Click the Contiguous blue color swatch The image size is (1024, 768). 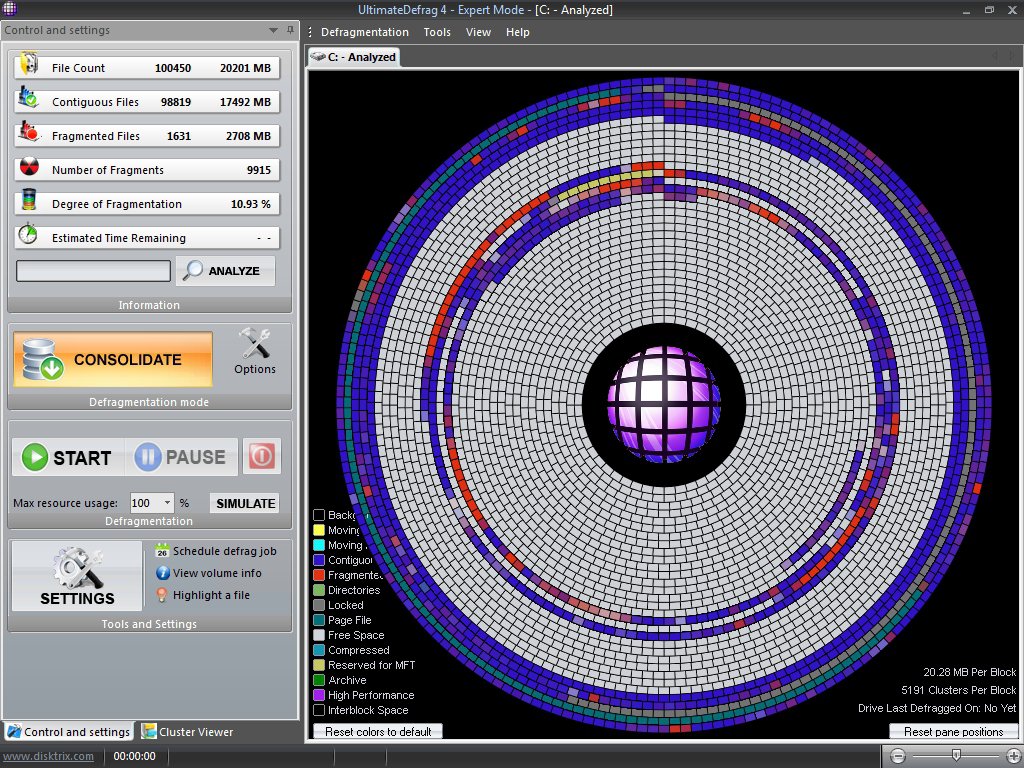(x=319, y=560)
